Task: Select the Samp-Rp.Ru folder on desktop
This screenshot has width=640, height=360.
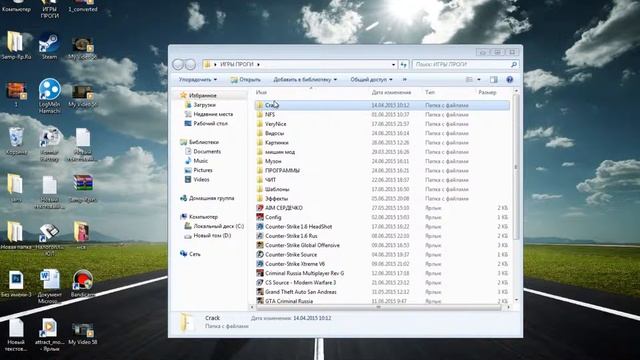Action: pos(16,46)
